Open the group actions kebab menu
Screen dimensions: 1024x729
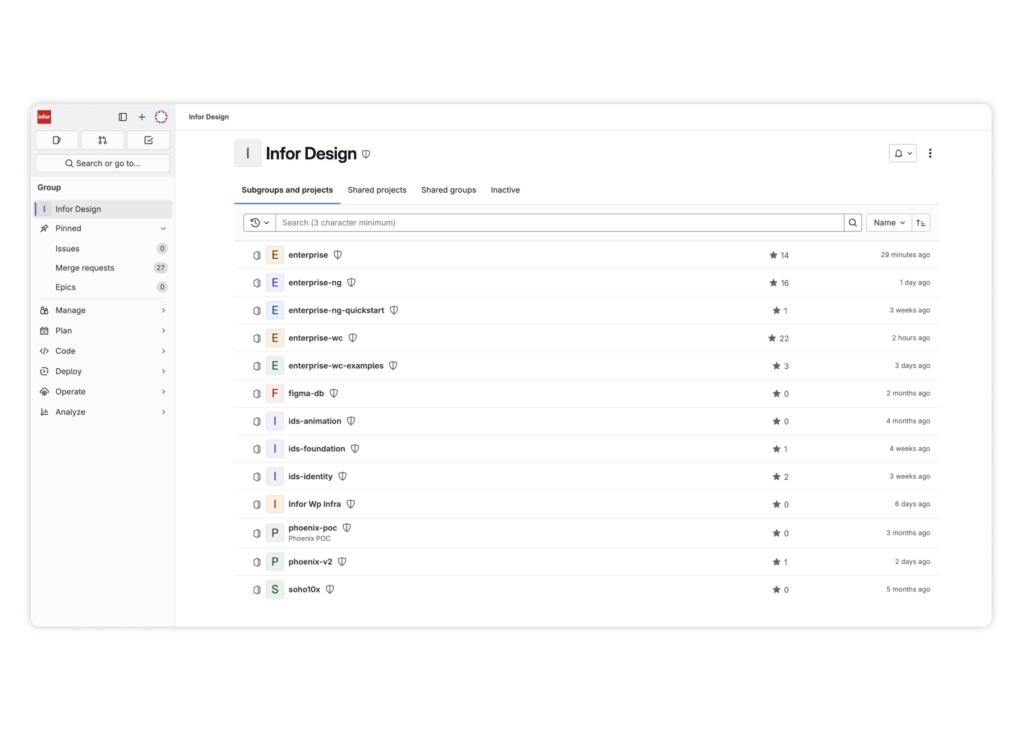pos(930,154)
